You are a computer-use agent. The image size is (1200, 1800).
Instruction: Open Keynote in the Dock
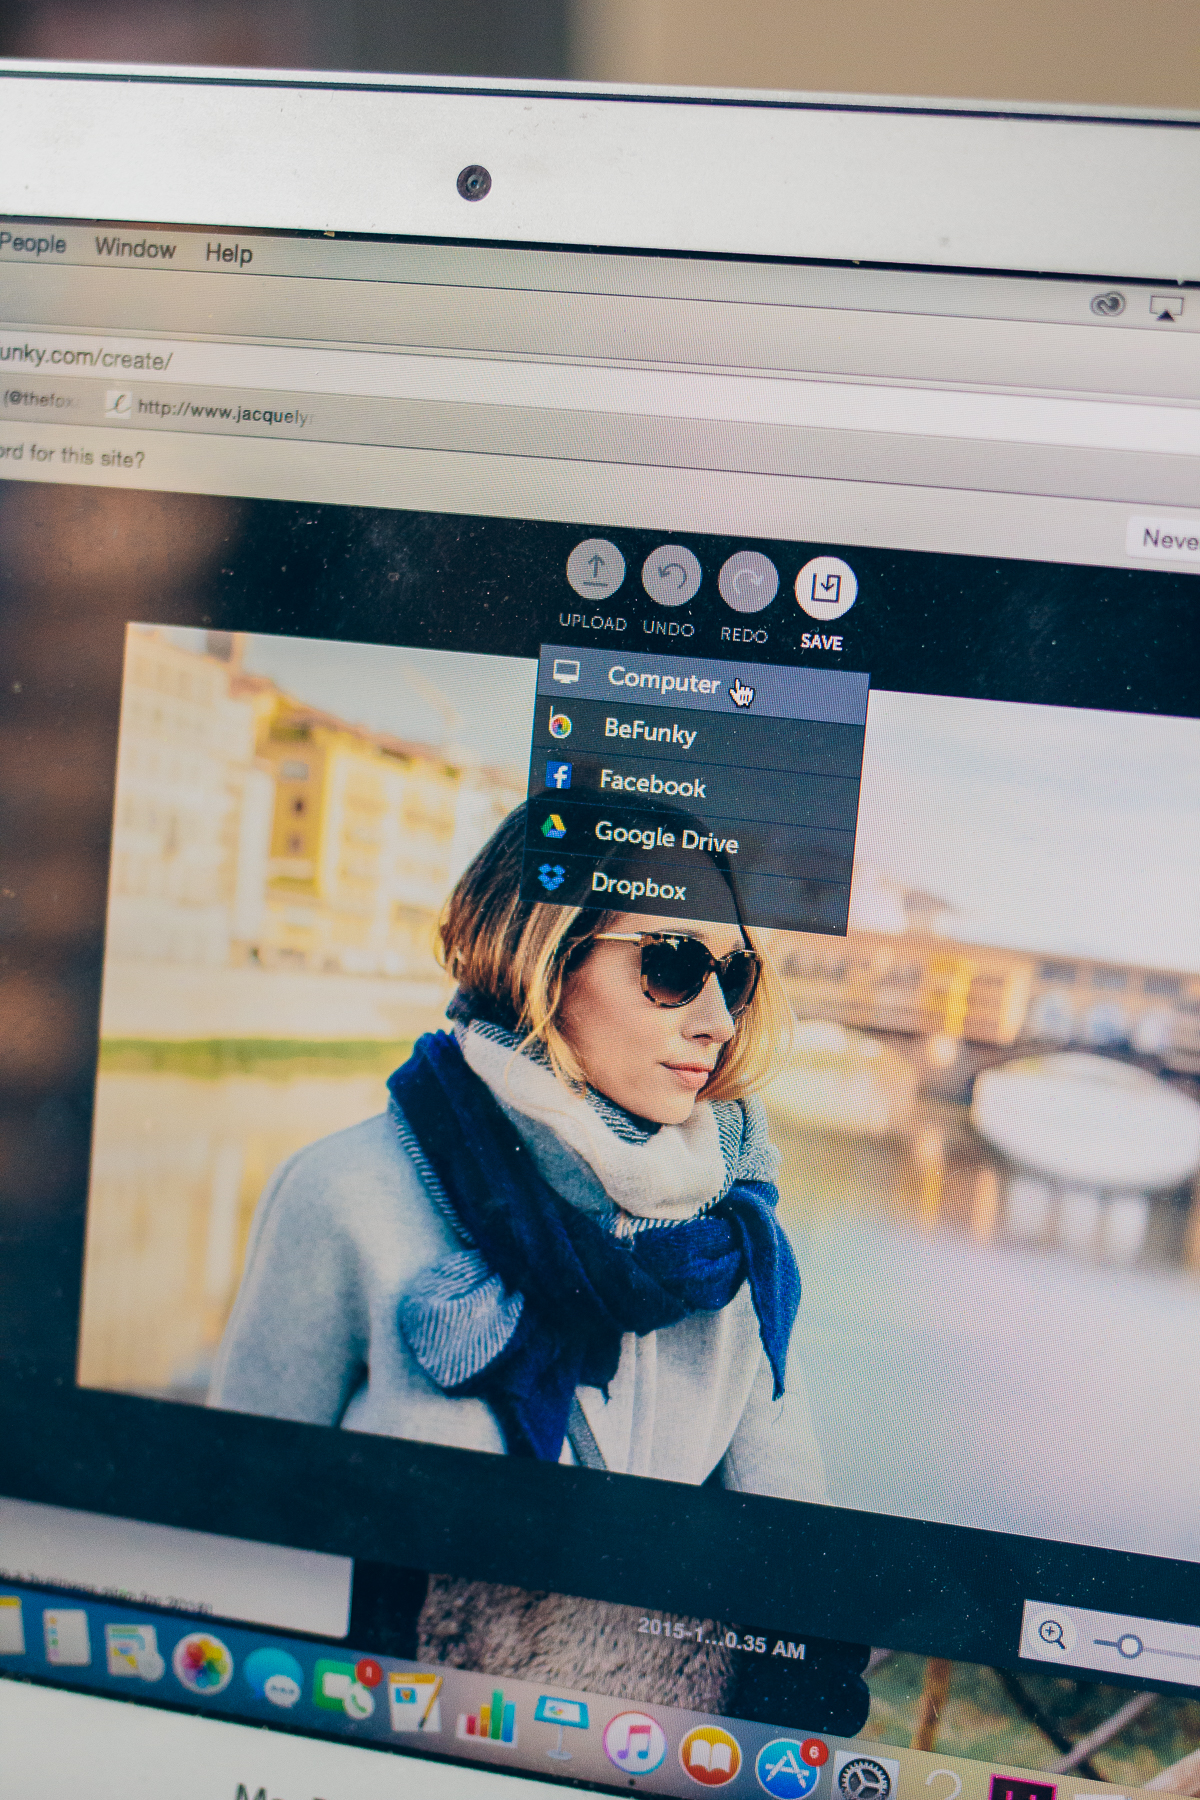pyautogui.click(x=559, y=1728)
